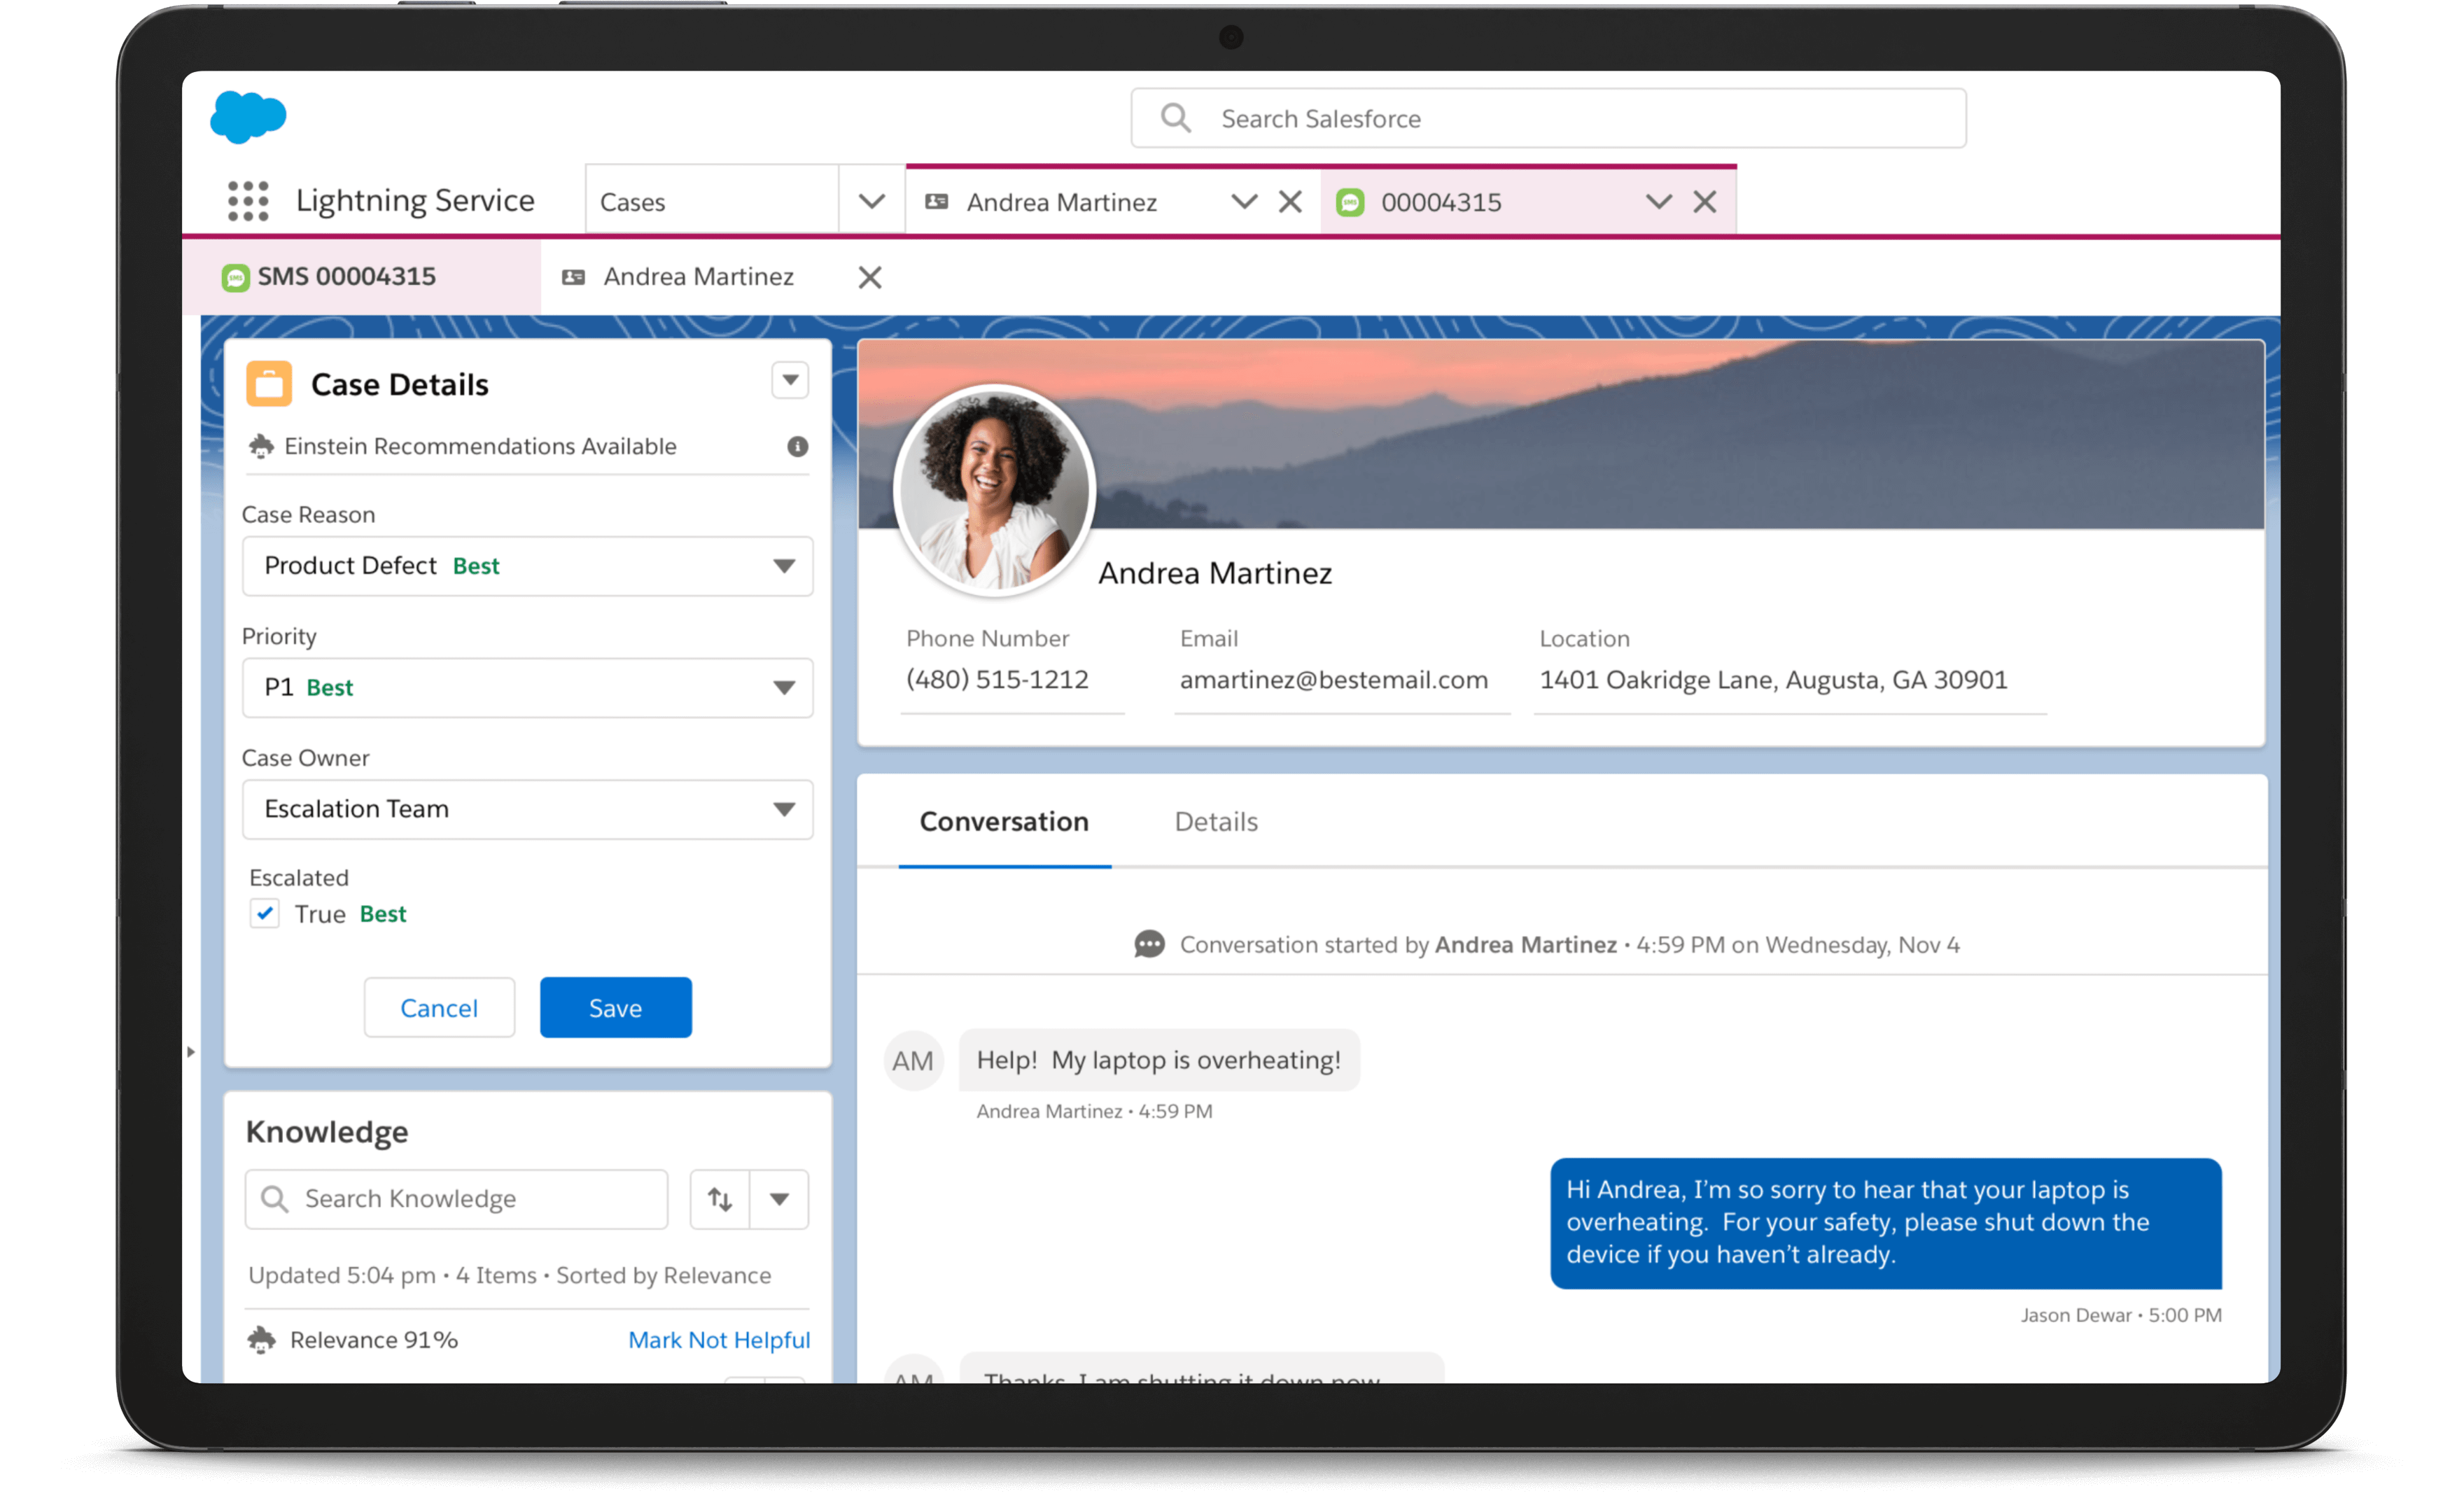Image resolution: width=2464 pixels, height=1498 pixels.
Task: Click the Salesforce cloud logo
Action: pyautogui.click(x=248, y=117)
